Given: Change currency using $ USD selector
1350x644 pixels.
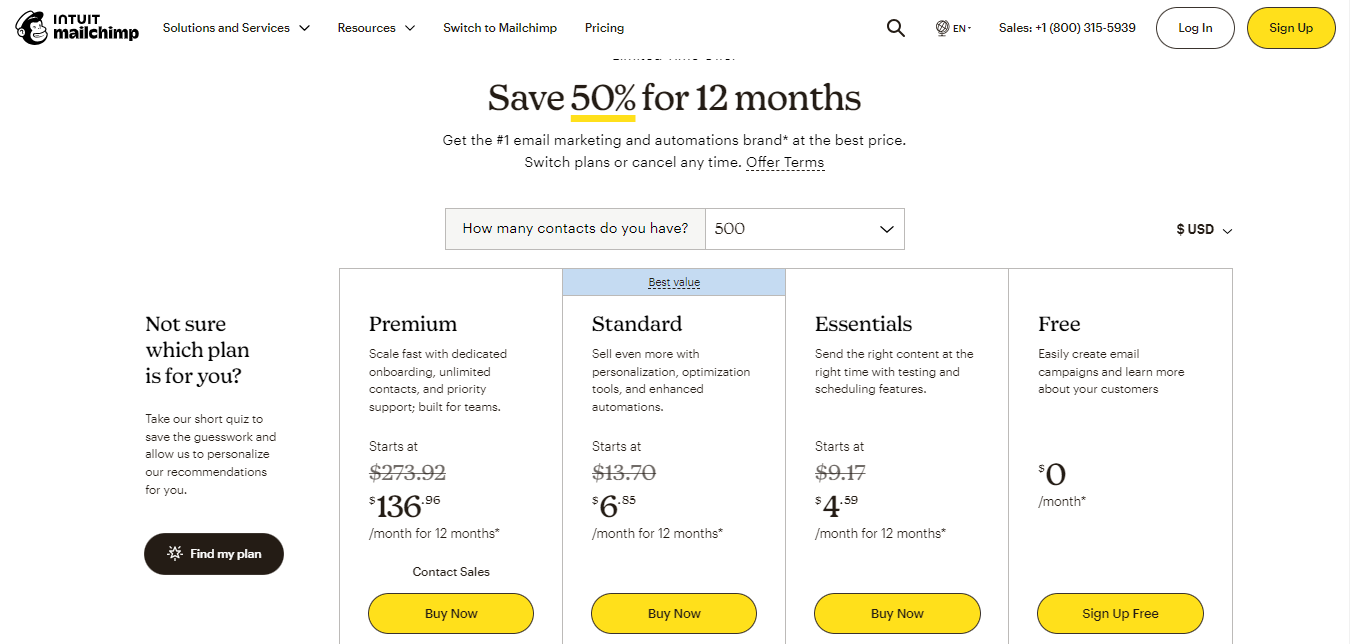Looking at the screenshot, I should pos(1204,230).
